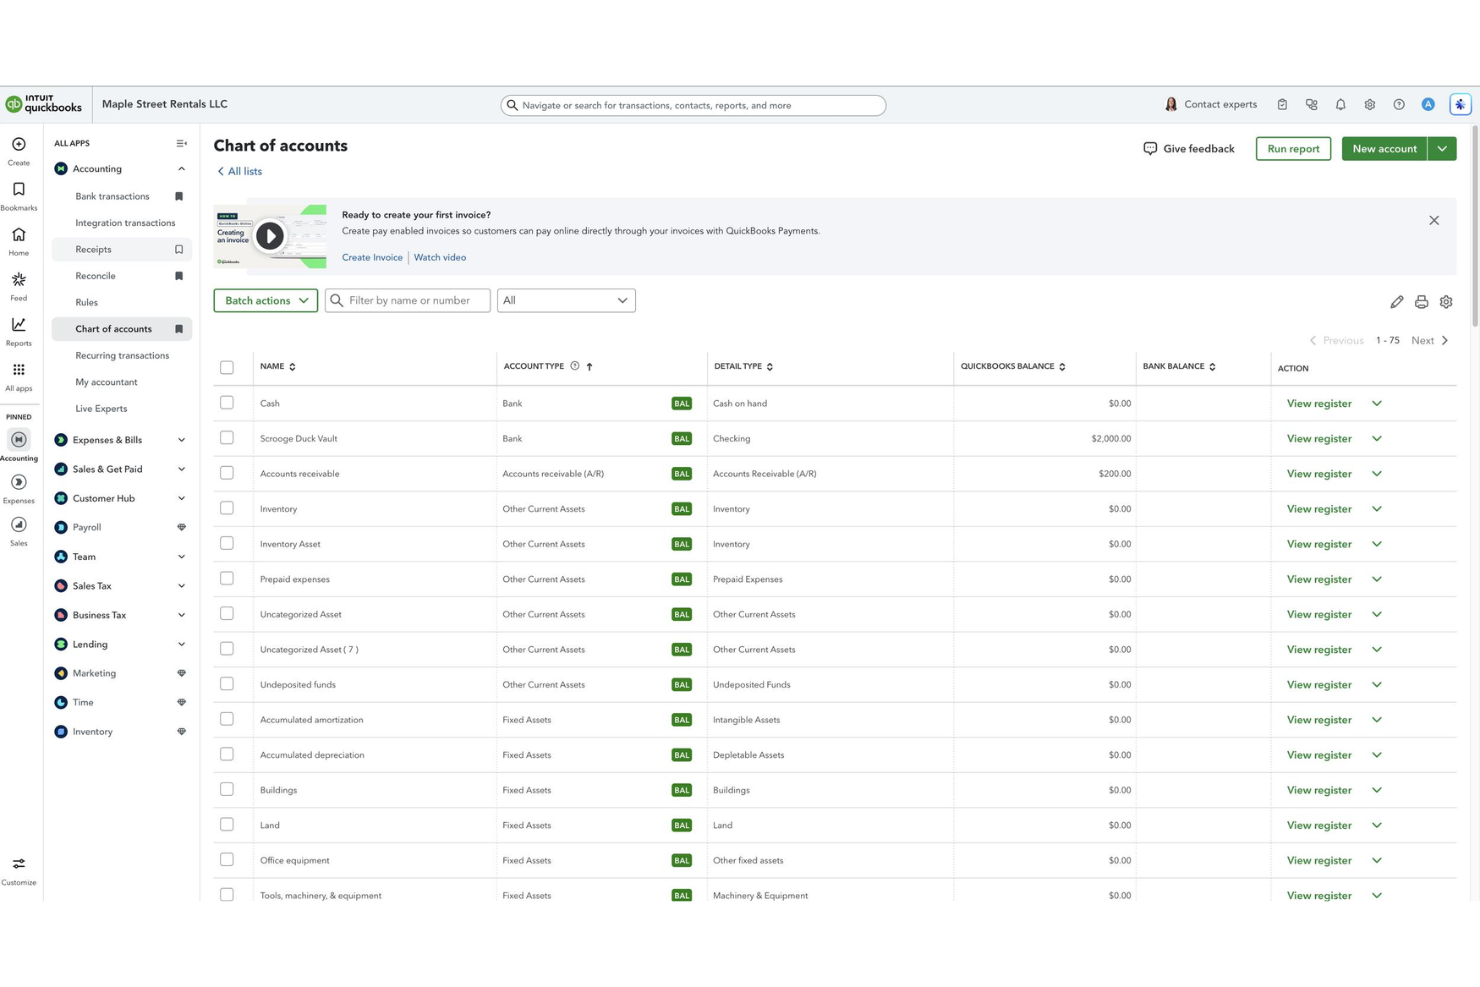This screenshot has width=1480, height=987.
Task: Open the All filter dropdown
Action: (566, 300)
